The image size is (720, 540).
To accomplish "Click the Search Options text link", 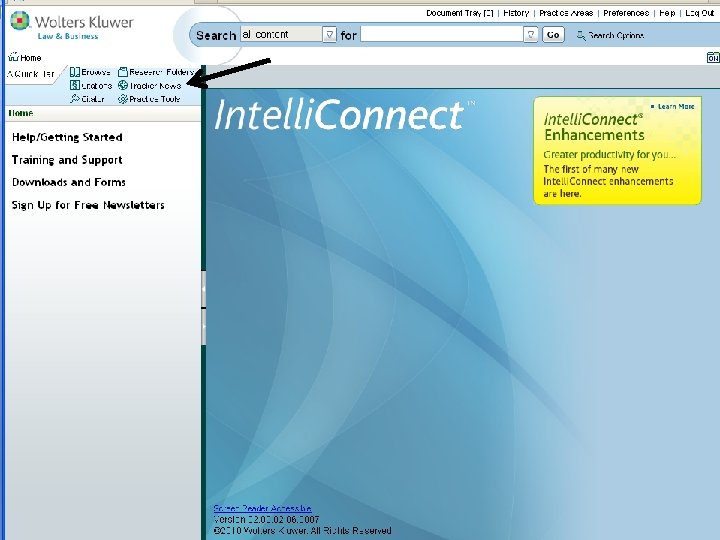I will pos(616,35).
